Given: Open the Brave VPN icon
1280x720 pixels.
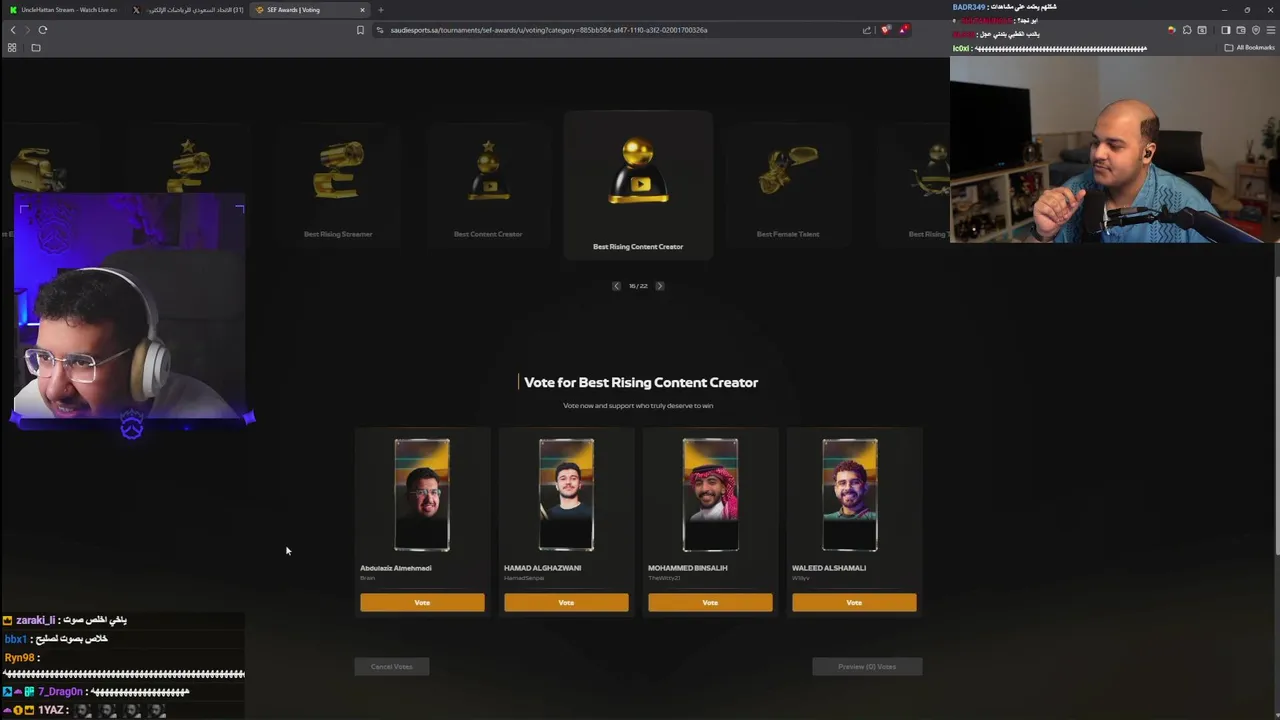Looking at the screenshot, I should 1256,30.
